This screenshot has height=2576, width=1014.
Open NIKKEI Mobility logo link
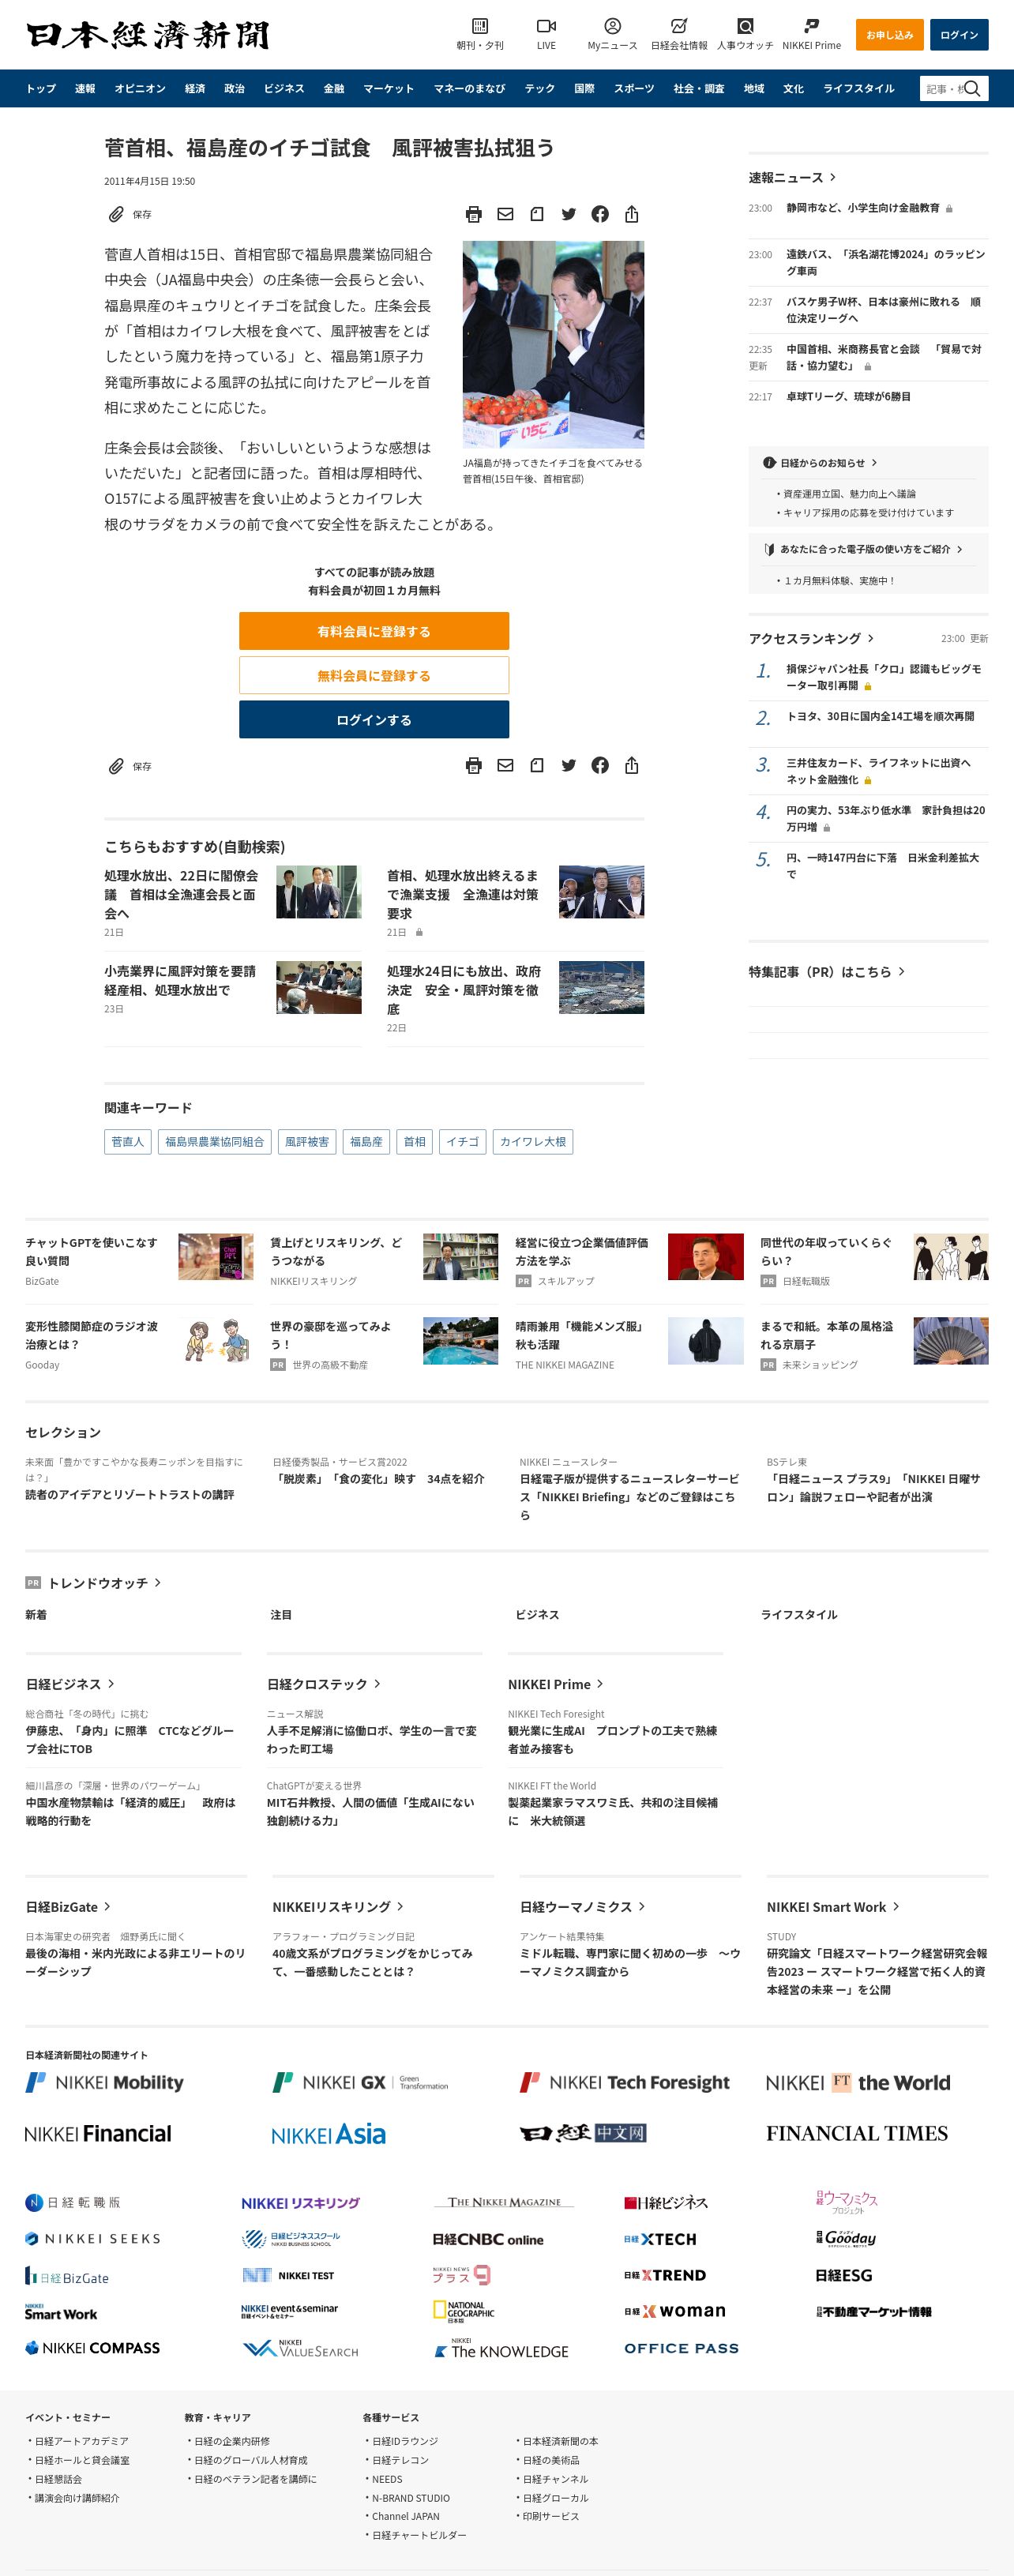pyautogui.click(x=105, y=2083)
